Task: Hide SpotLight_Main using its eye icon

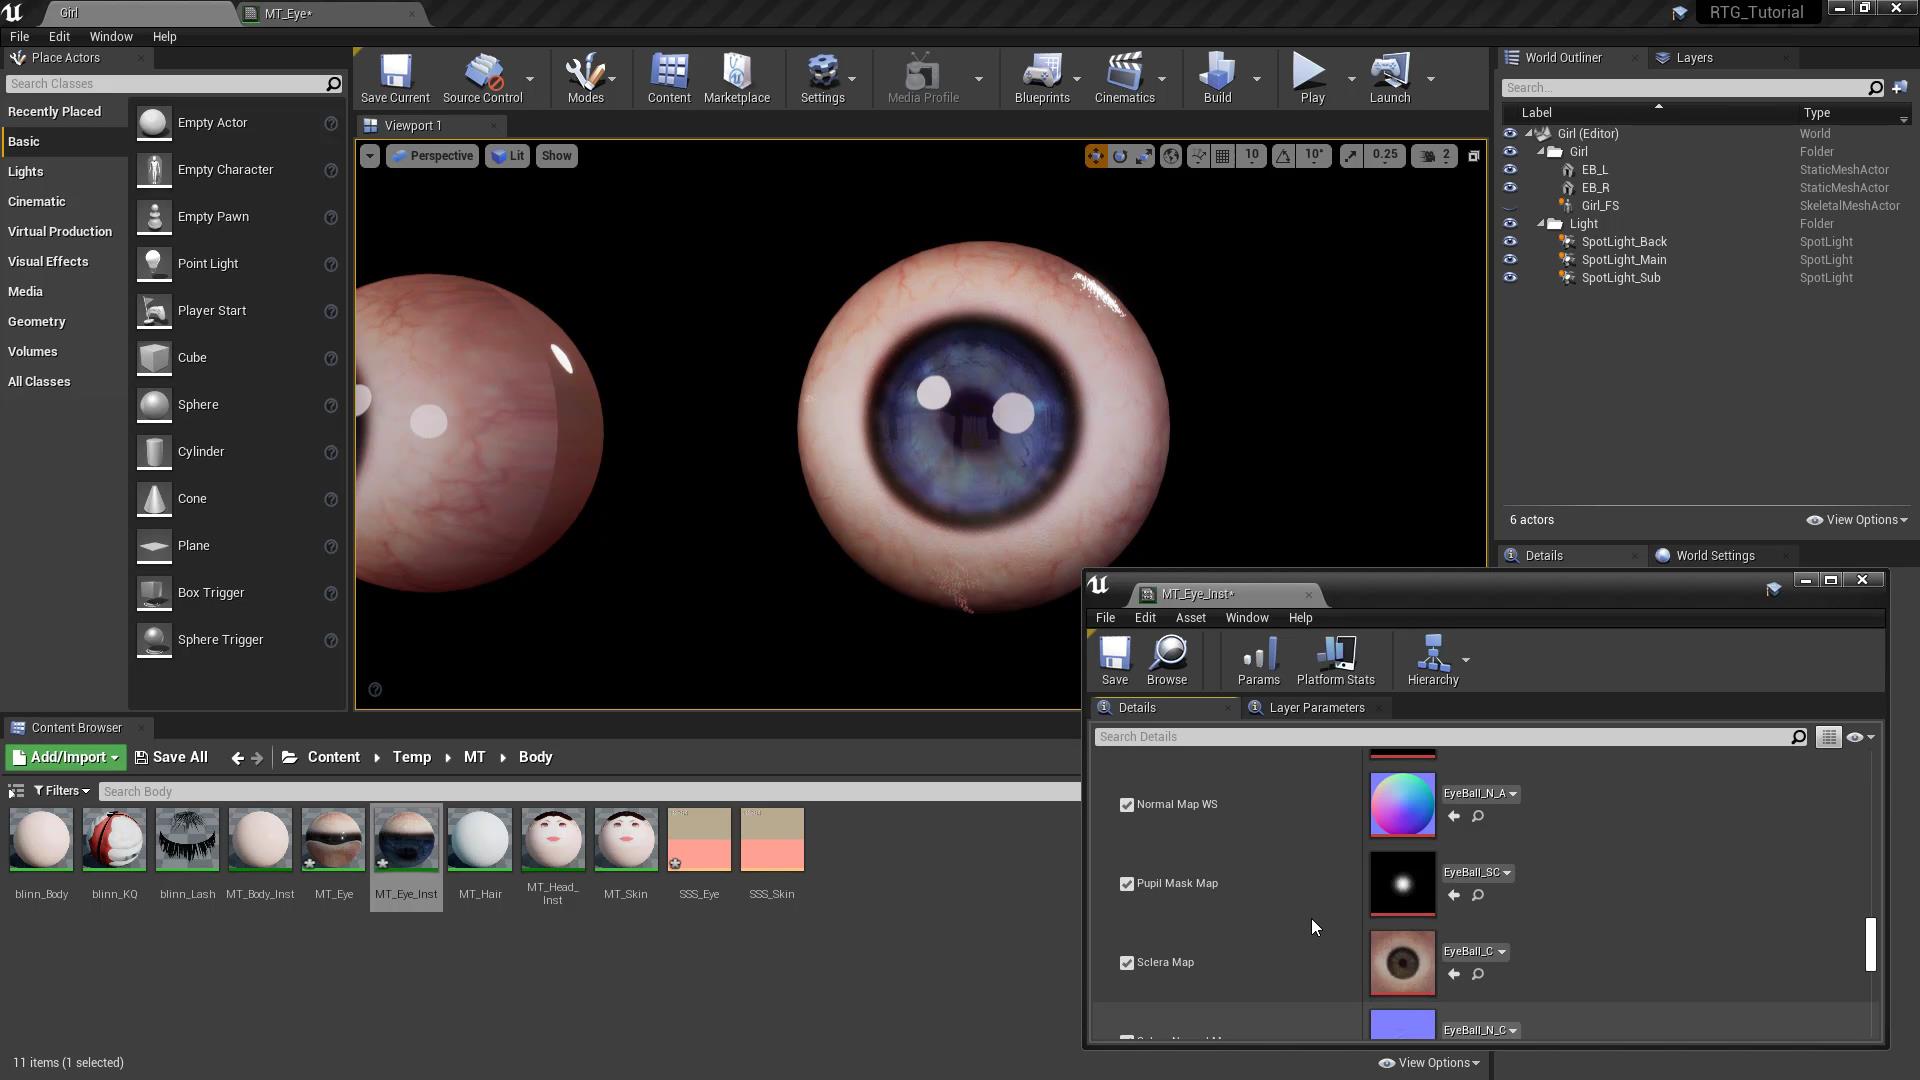Action: [1510, 260]
